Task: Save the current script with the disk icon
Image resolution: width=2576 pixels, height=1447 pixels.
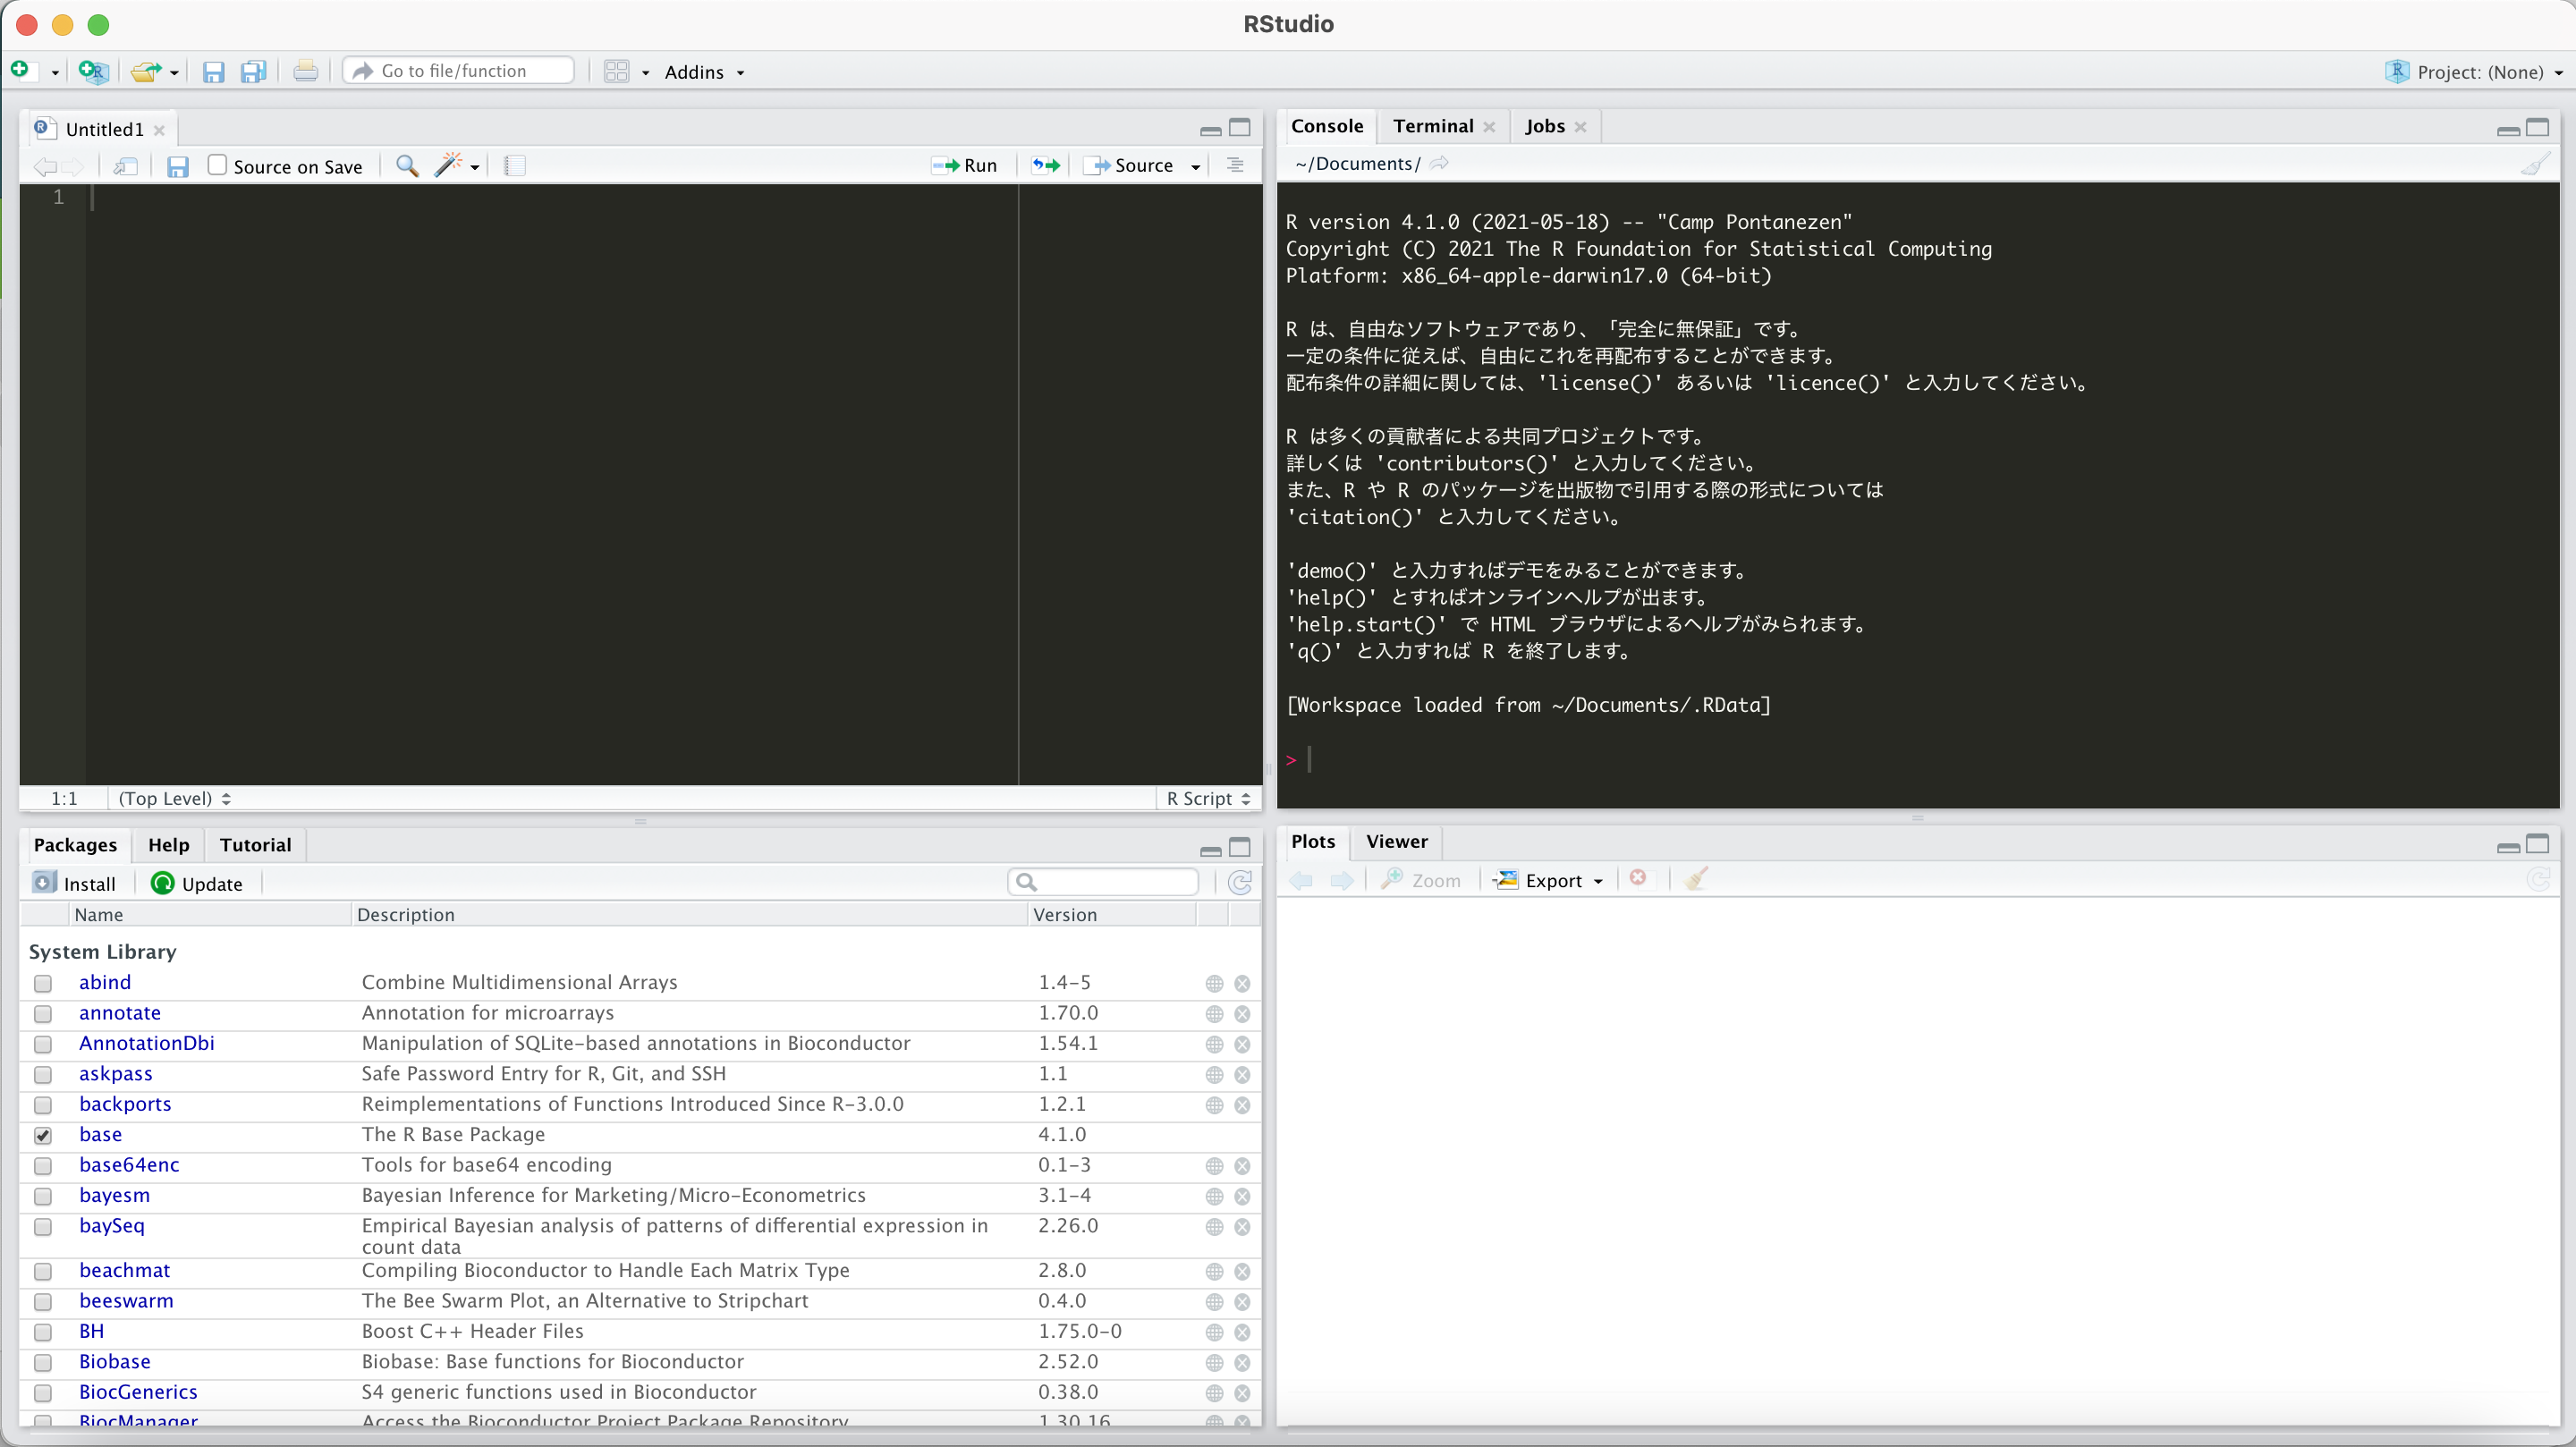Action: coord(213,71)
